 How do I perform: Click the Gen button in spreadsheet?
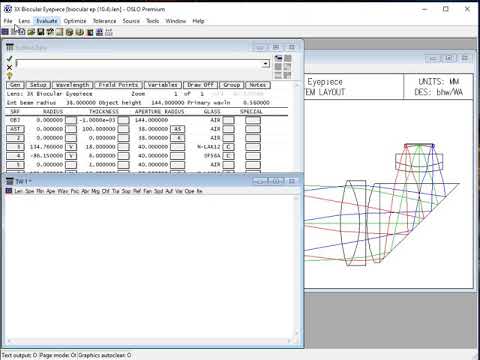(15, 85)
